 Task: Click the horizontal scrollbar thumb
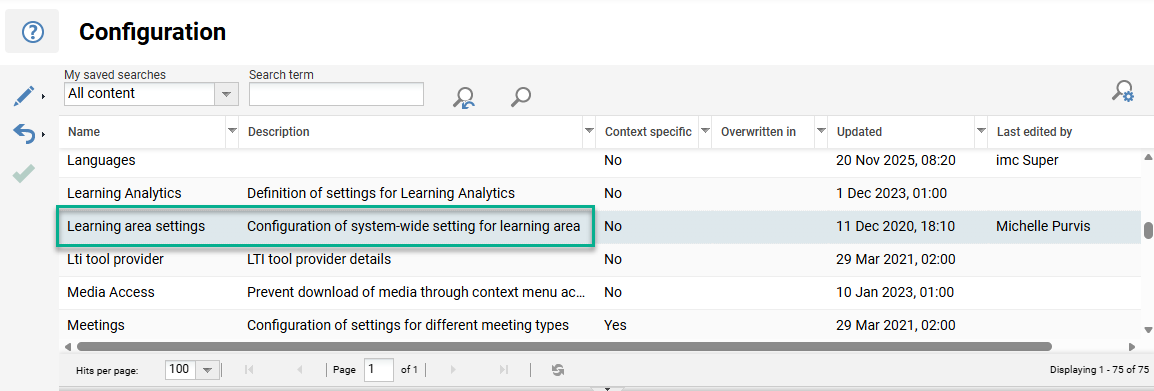click(564, 346)
